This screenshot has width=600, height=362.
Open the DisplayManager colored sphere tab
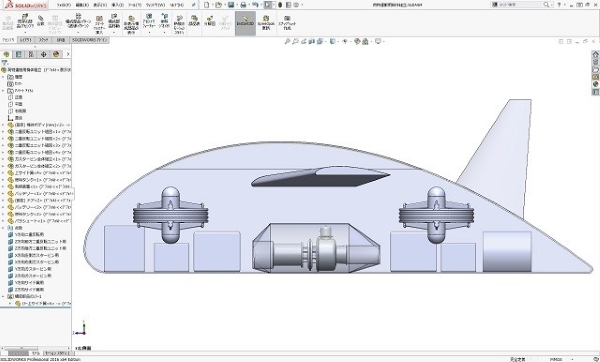[56, 54]
